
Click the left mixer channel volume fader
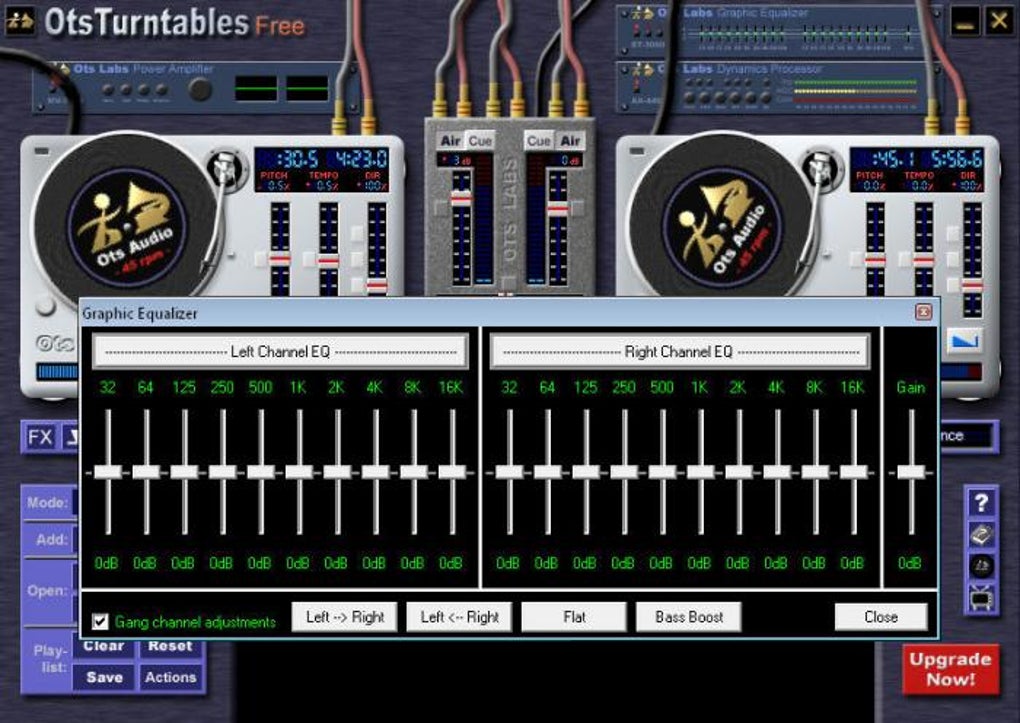click(461, 198)
